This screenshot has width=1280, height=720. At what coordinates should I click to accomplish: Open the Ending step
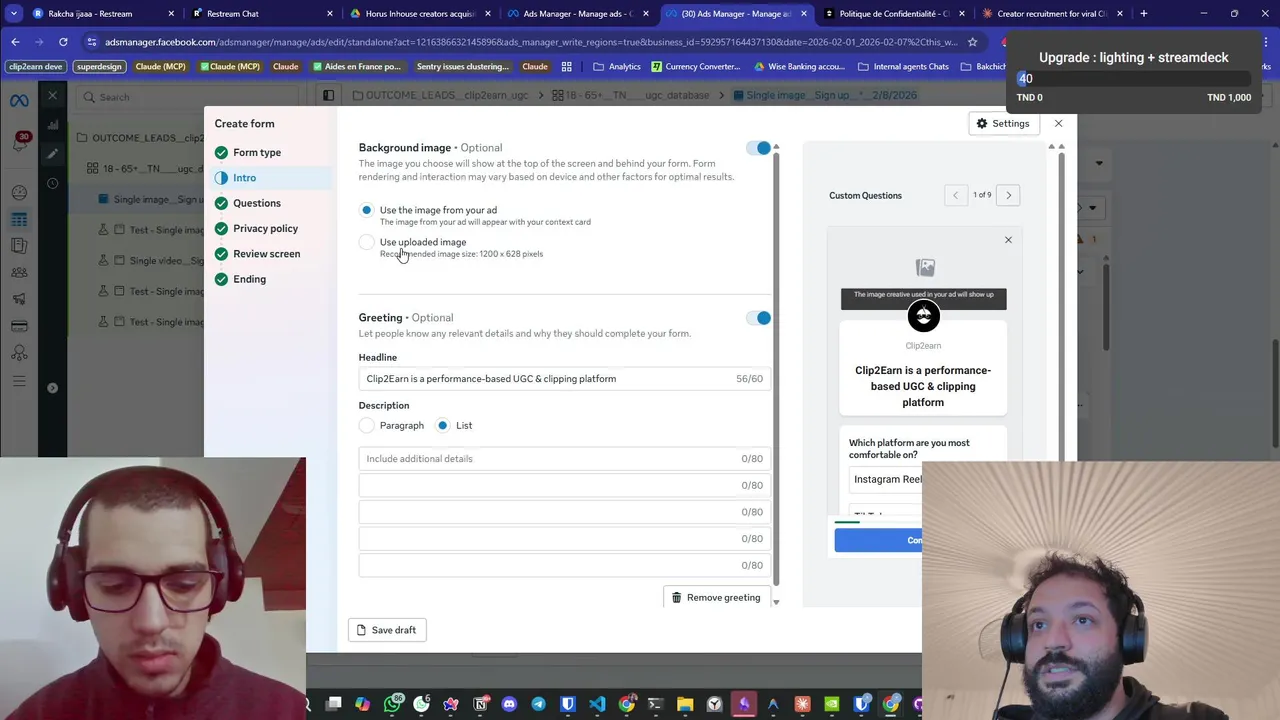249,279
